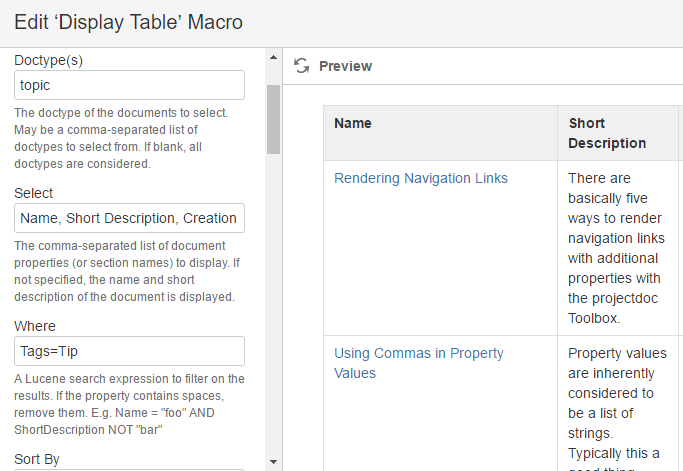The height and width of the screenshot is (471, 683).
Task: Click the 'Select' field label
Action: click(34, 193)
